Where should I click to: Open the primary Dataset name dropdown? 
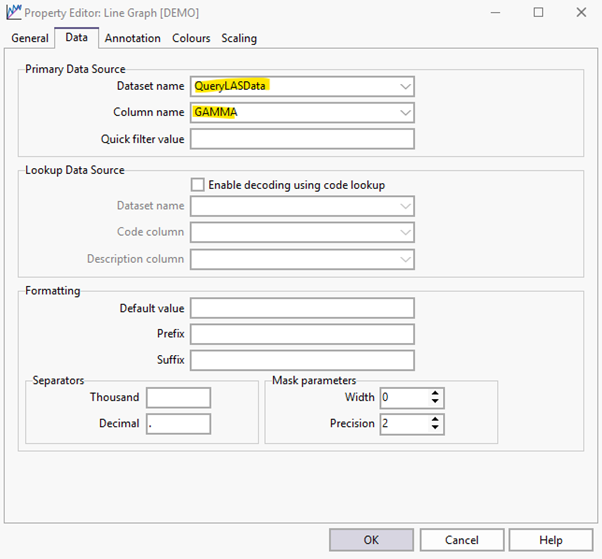pos(405,86)
